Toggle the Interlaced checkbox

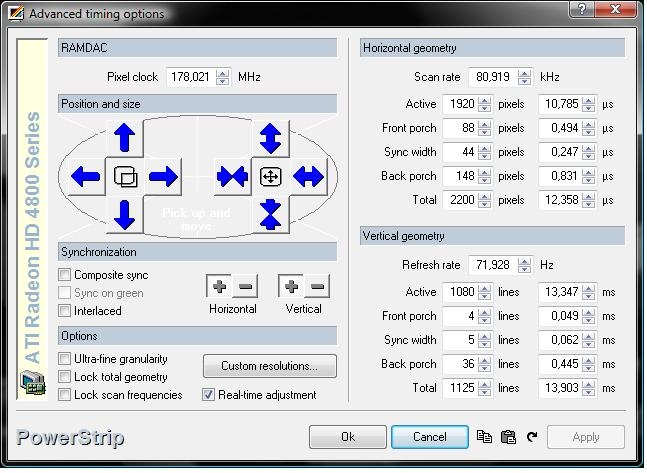click(64, 311)
